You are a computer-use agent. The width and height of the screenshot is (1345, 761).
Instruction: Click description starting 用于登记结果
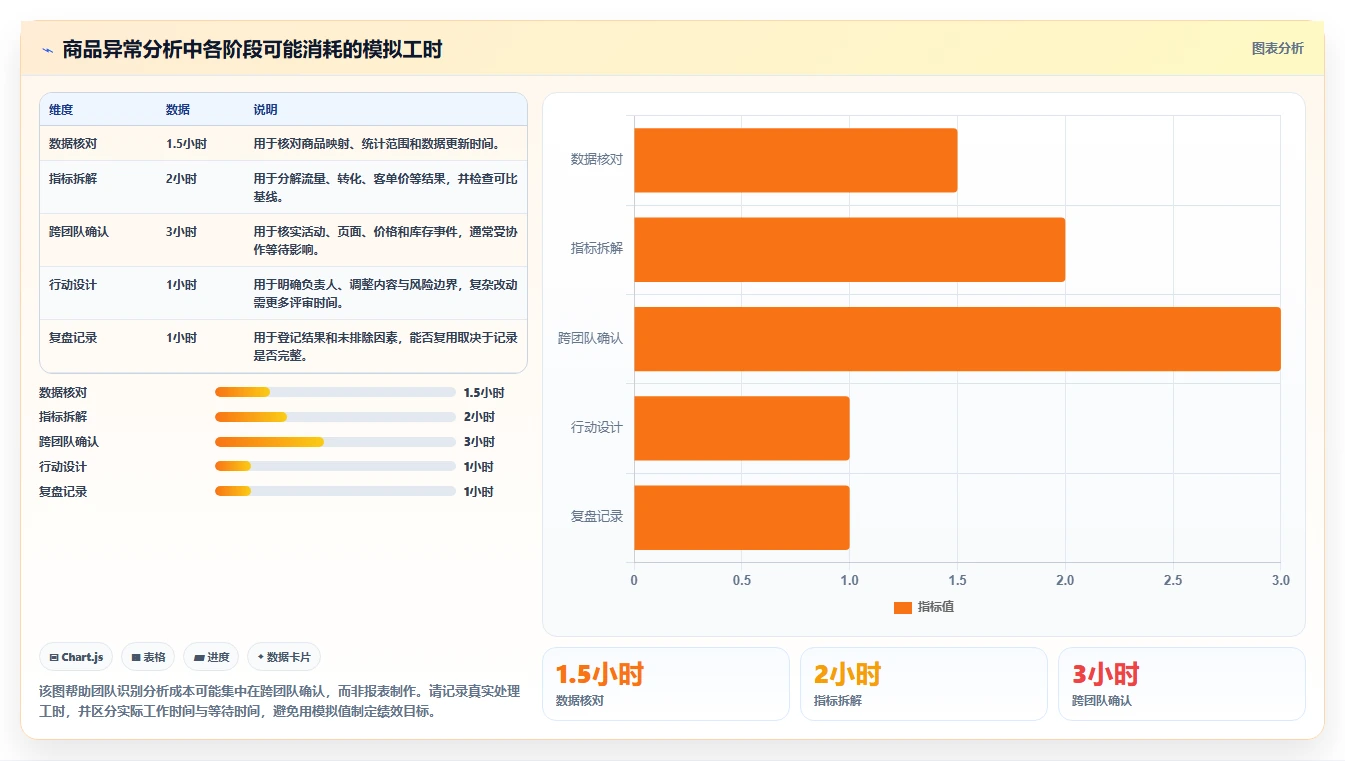(385, 346)
